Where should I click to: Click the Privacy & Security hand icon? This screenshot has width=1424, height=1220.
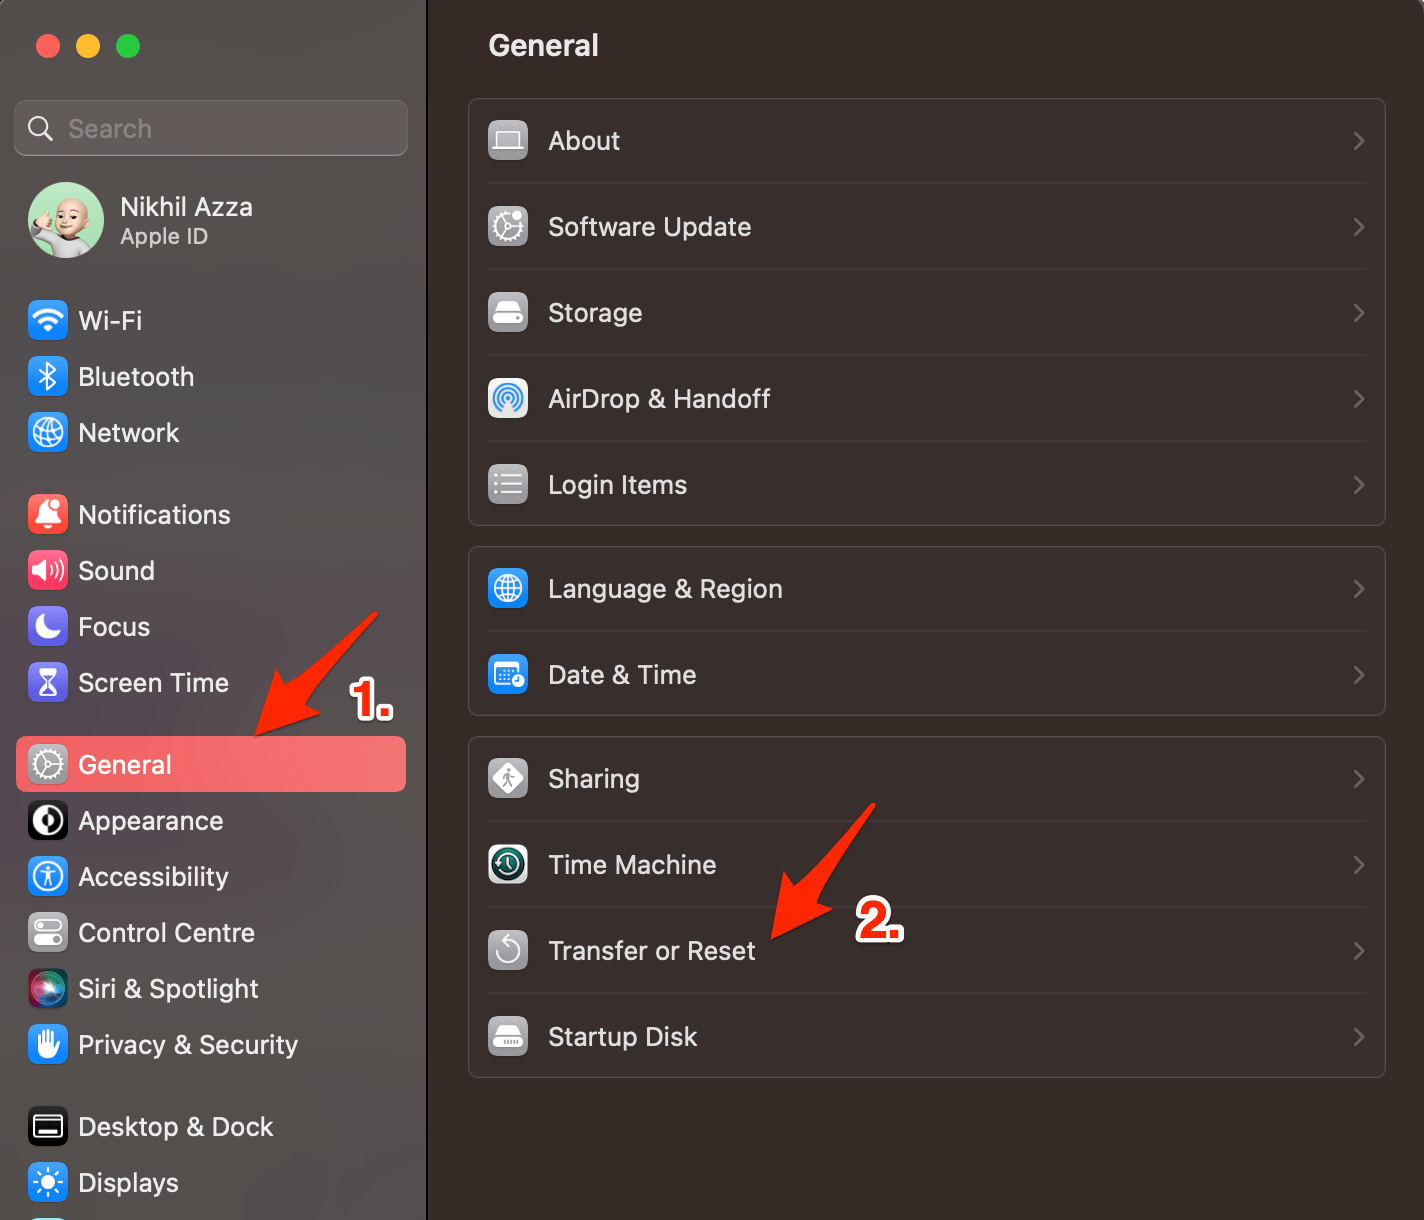[x=48, y=1045]
